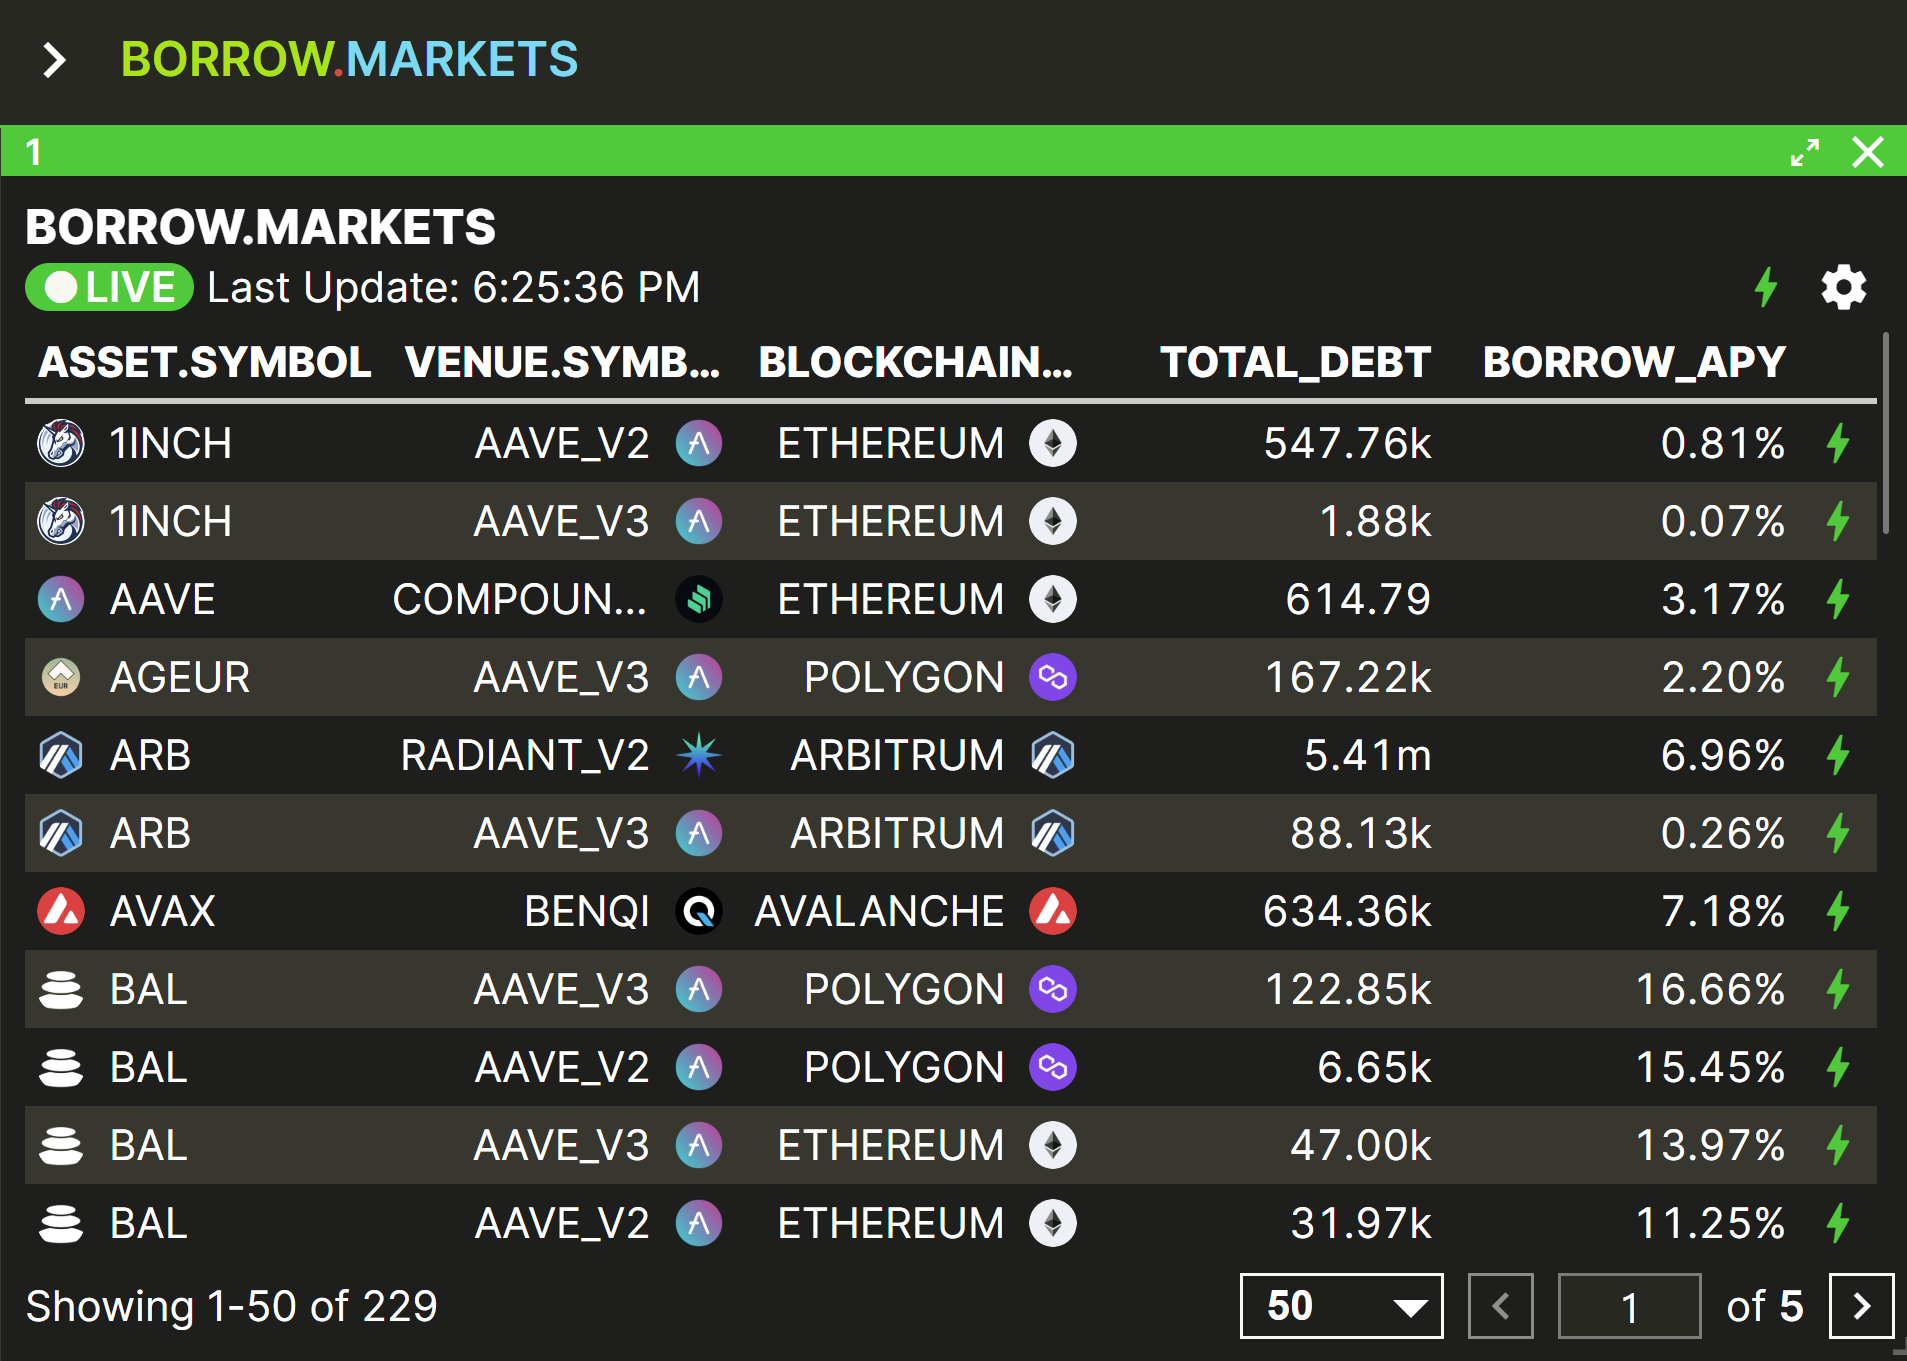Click the lightning bolt on 1INCH AAVE_V3 row
1907x1361 pixels.
tap(1838, 521)
